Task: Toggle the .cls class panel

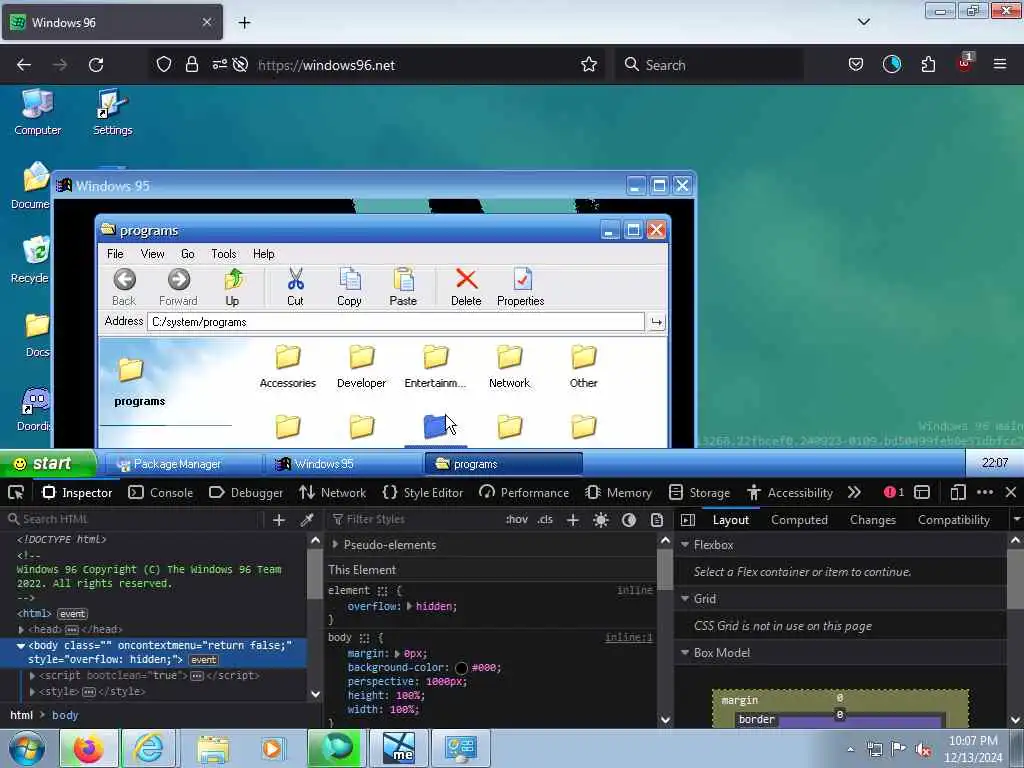Action: [x=545, y=520]
